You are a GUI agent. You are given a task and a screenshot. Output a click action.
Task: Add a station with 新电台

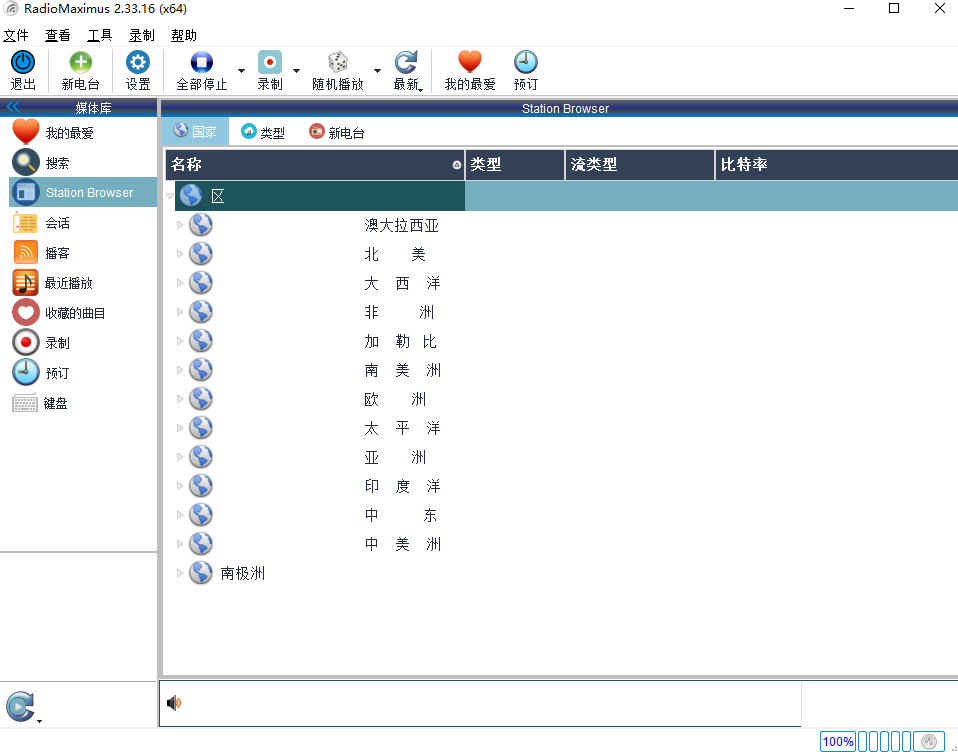point(80,71)
